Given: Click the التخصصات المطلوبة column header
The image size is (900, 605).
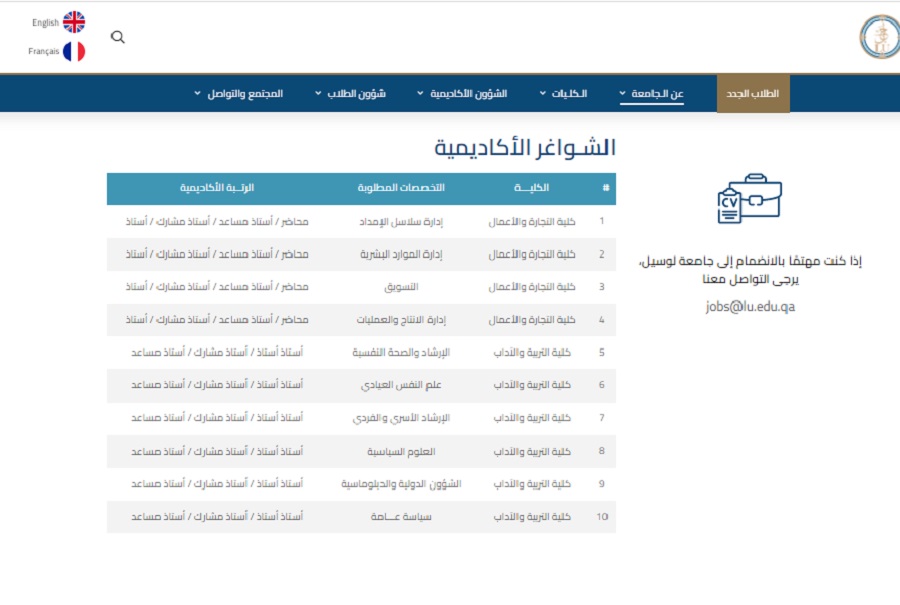Looking at the screenshot, I should (401, 188).
